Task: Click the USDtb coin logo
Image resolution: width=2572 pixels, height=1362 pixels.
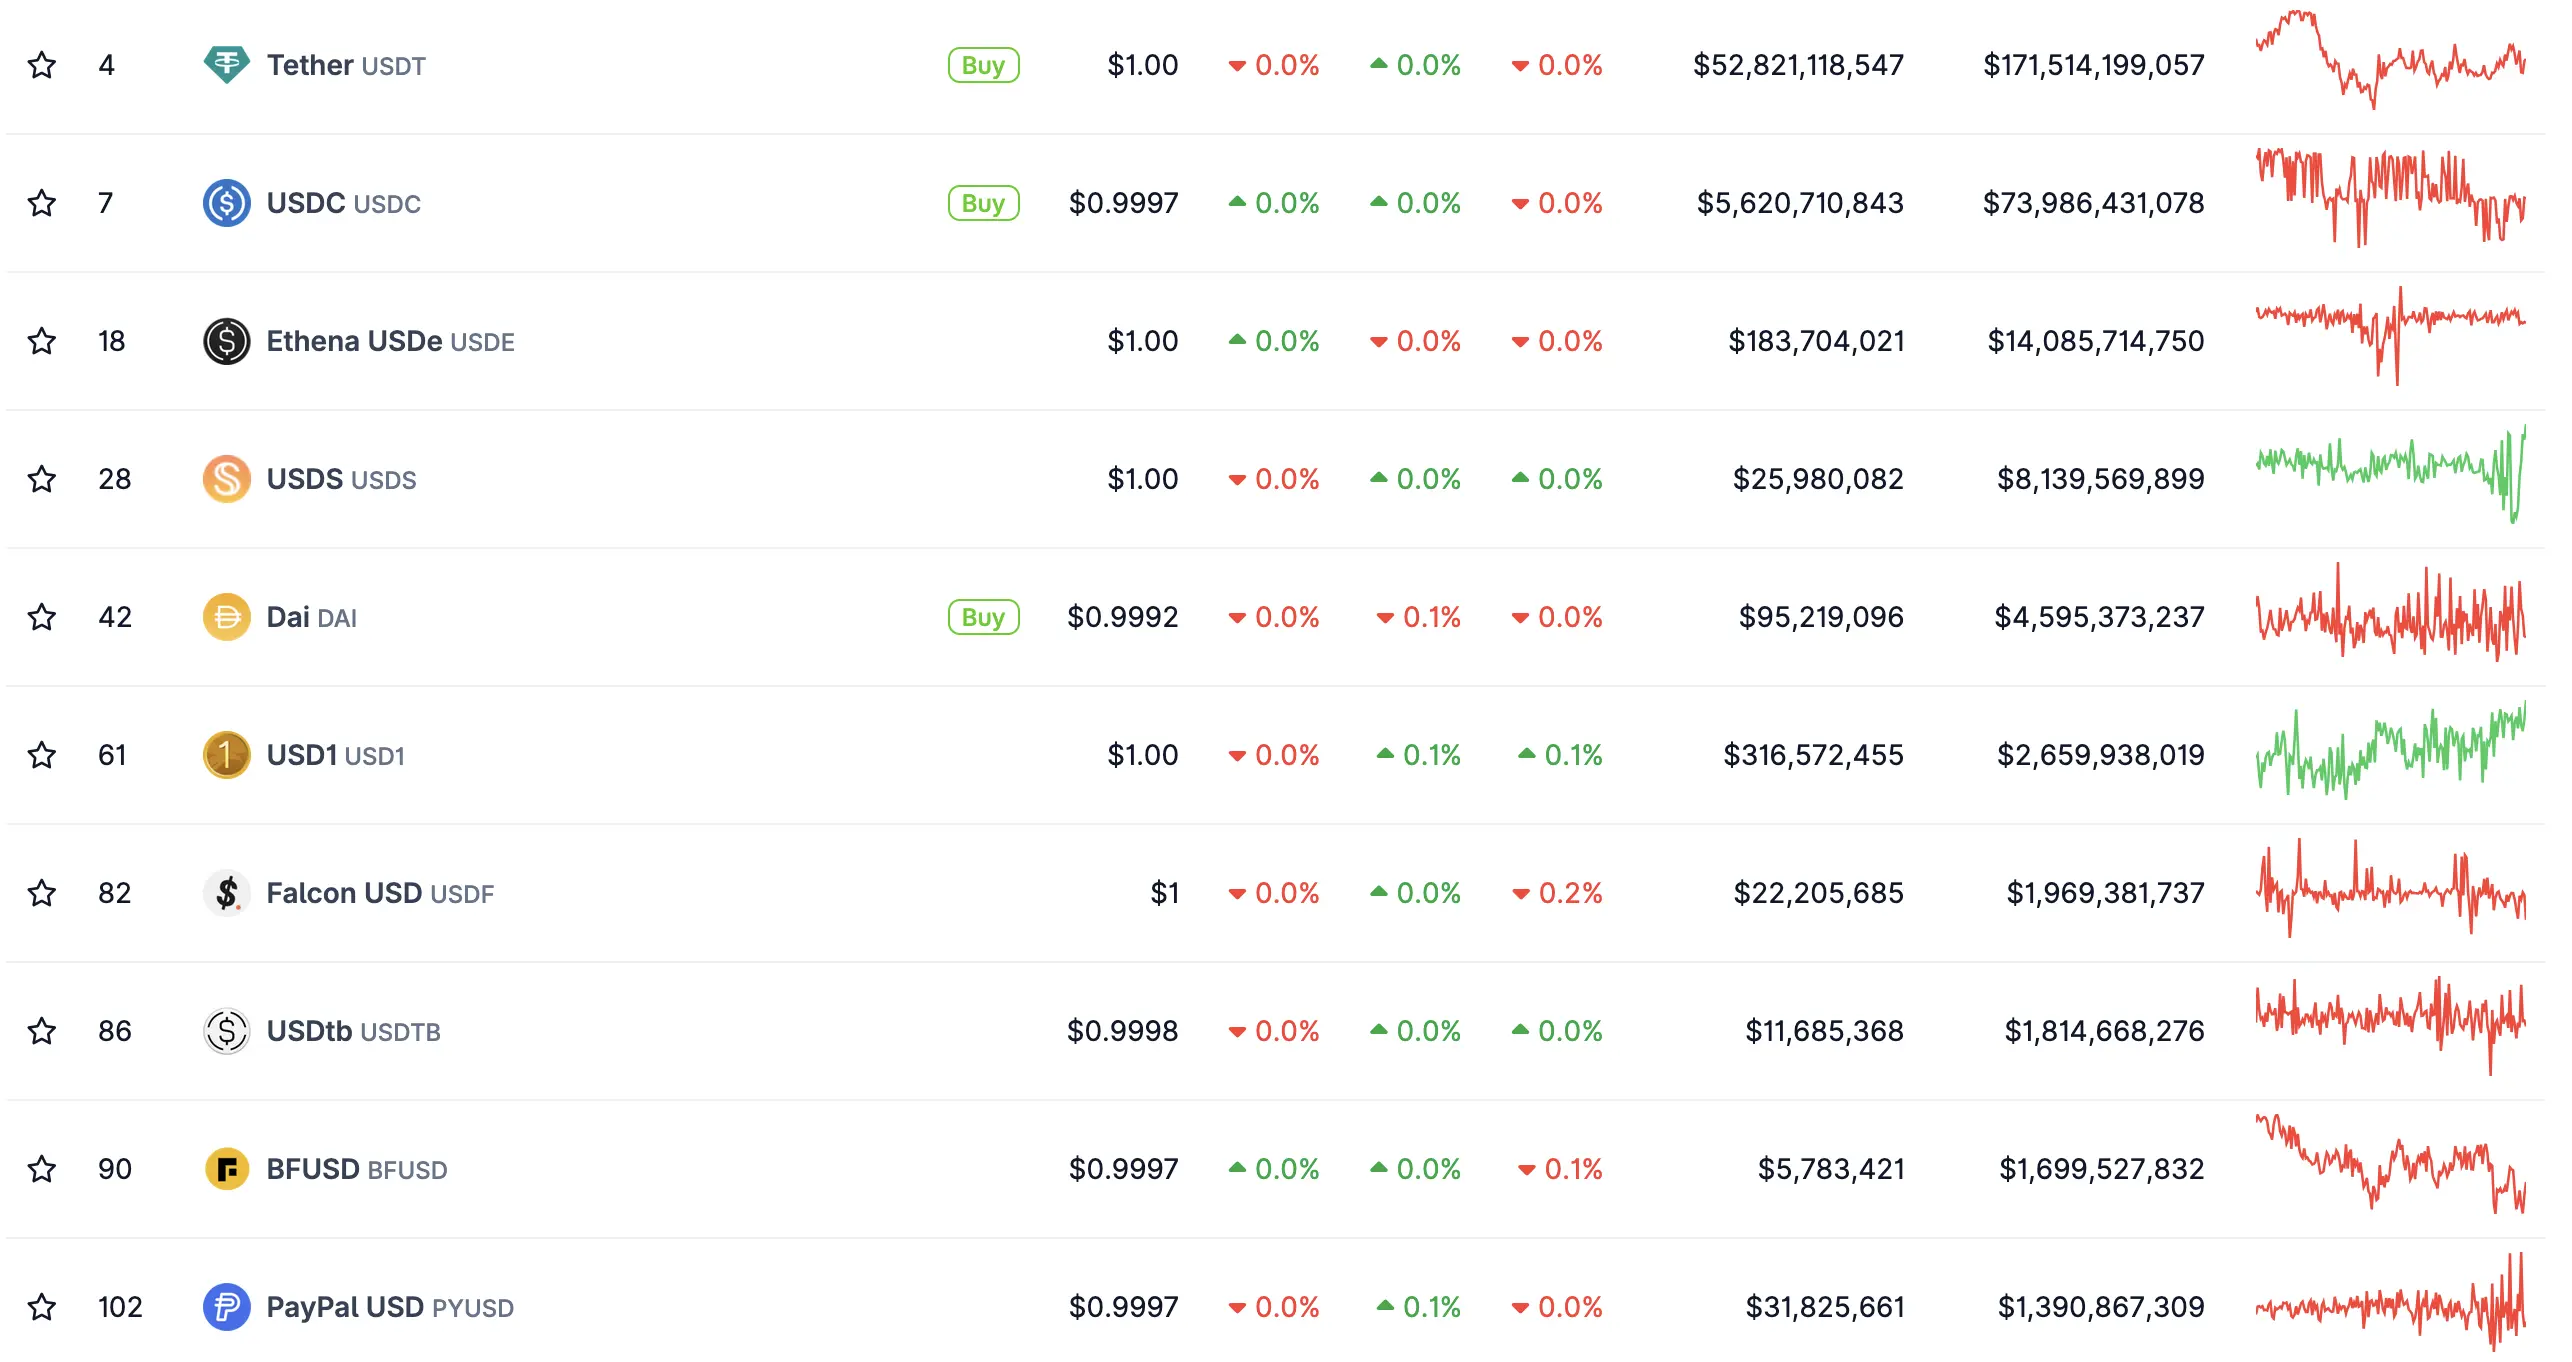Action: click(228, 1031)
